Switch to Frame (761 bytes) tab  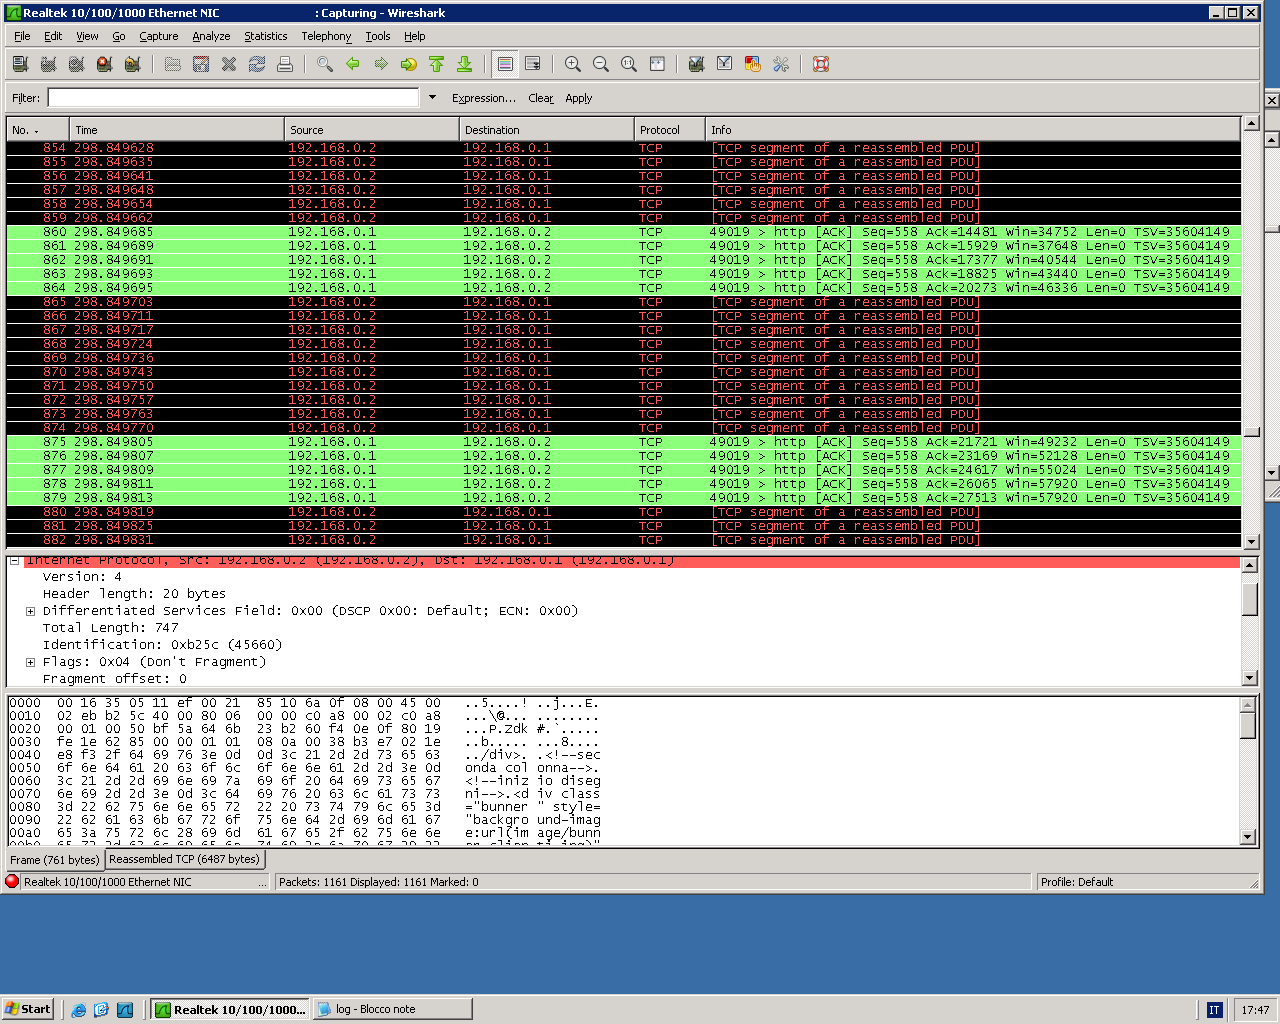click(x=55, y=860)
